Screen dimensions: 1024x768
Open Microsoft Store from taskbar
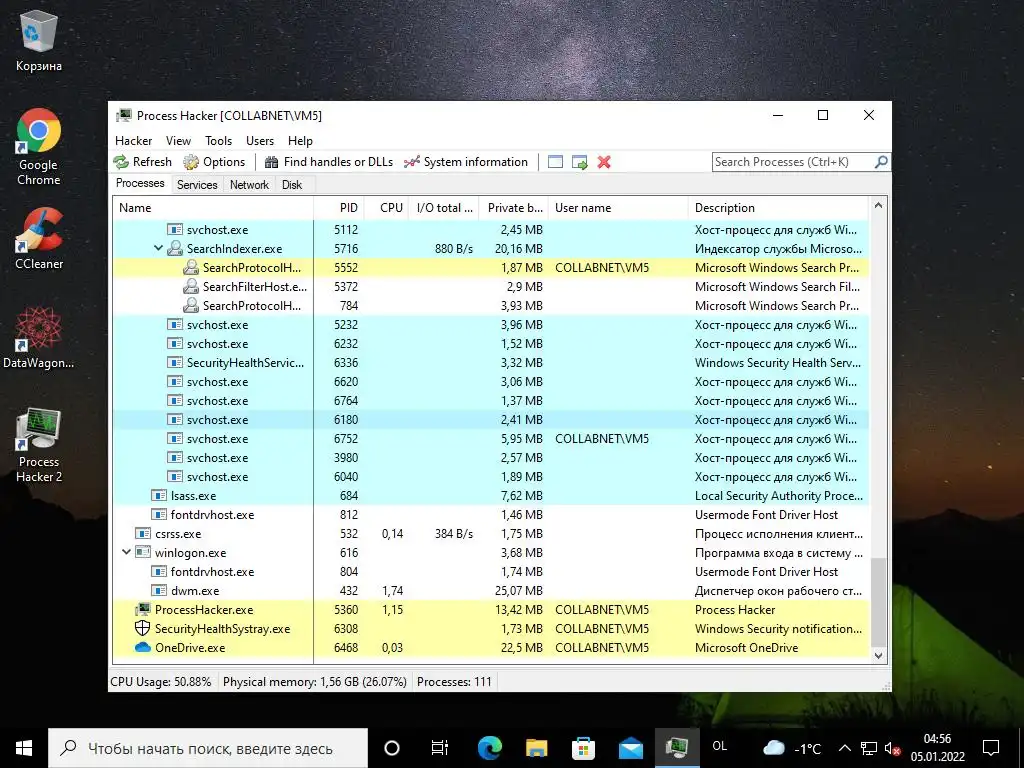tap(583, 748)
